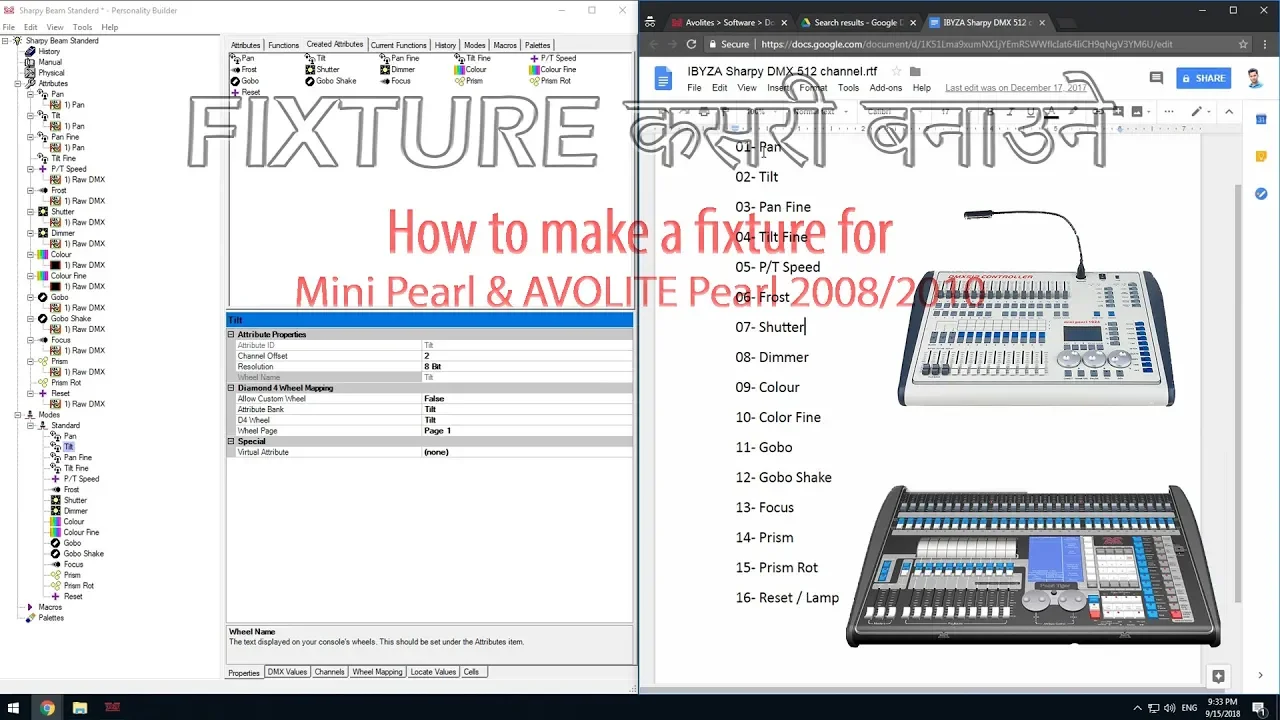The height and width of the screenshot is (720, 1280).
Task: Go to Google Docs home icon
Action: (663, 79)
